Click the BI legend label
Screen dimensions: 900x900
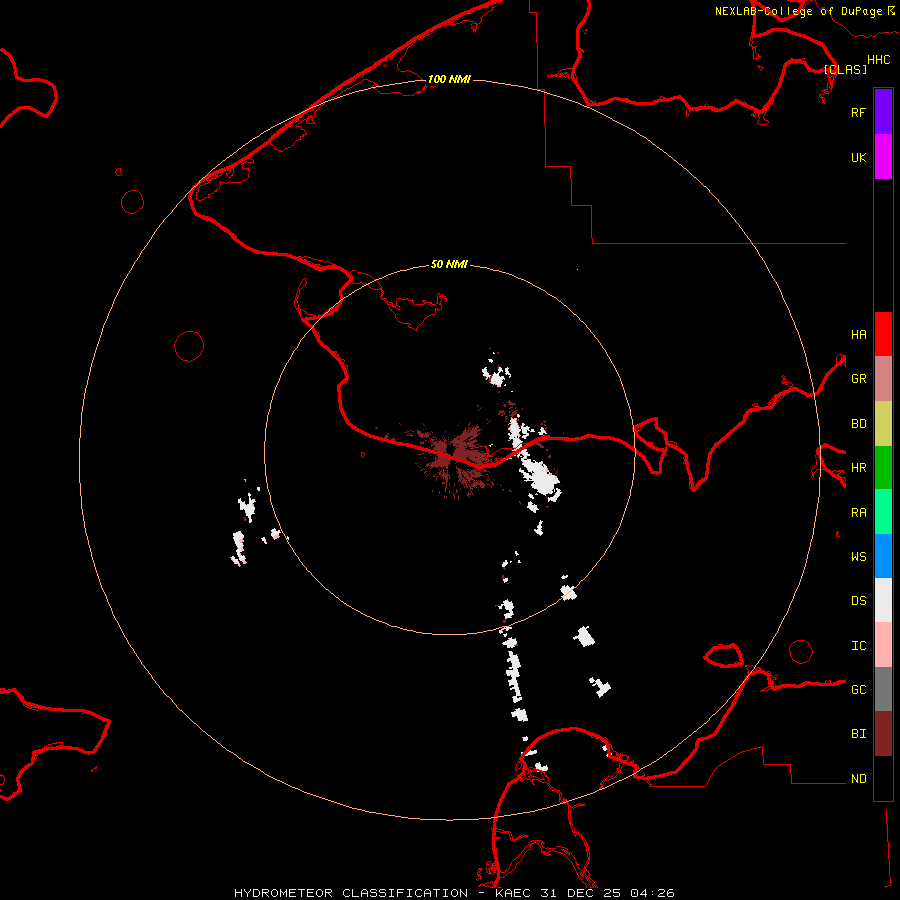coord(858,734)
